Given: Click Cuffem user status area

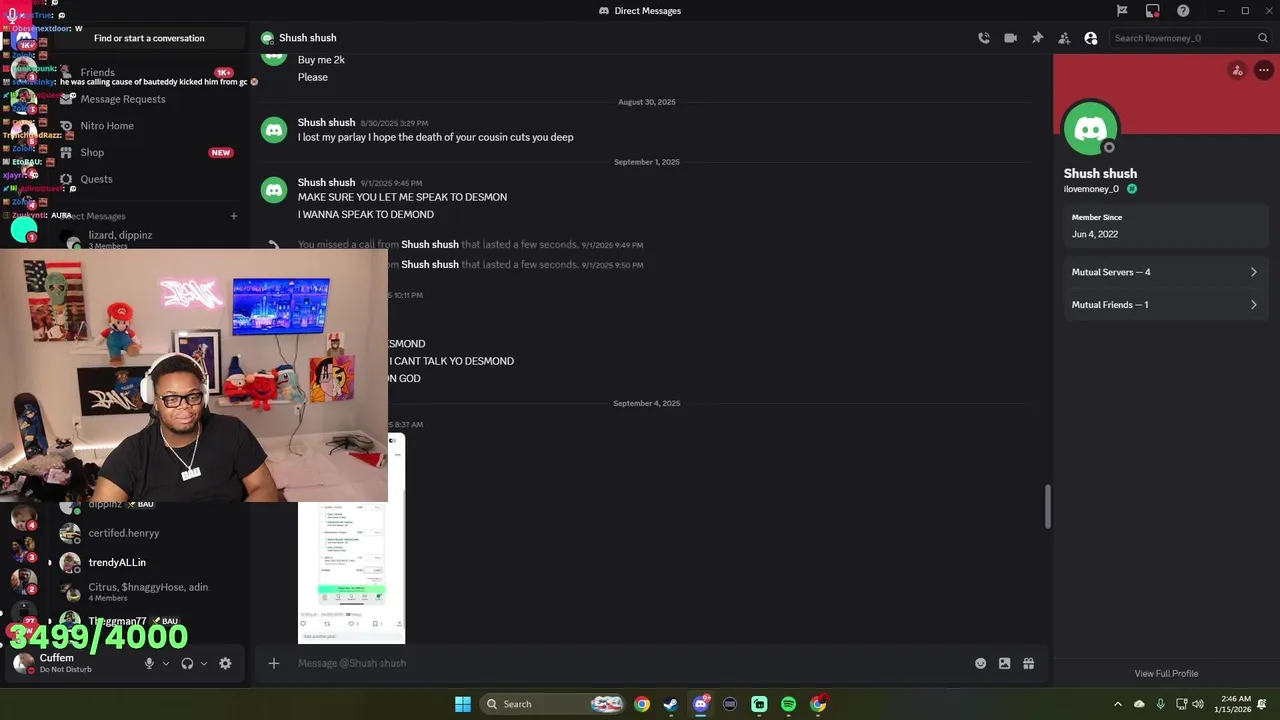Looking at the screenshot, I should [x=70, y=663].
